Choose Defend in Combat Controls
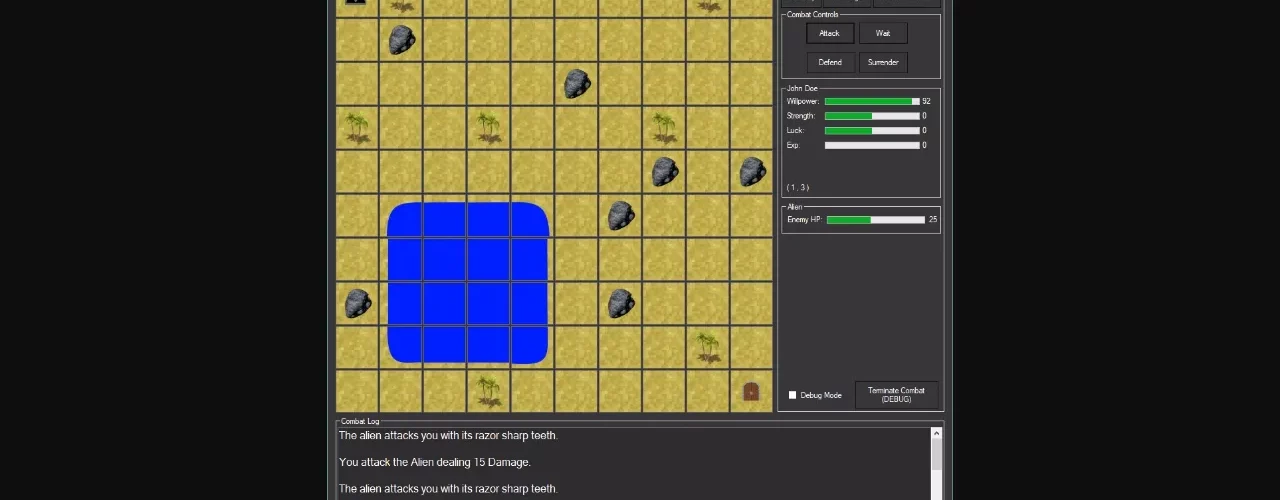Viewport: 1280px width, 500px height. (x=829, y=62)
